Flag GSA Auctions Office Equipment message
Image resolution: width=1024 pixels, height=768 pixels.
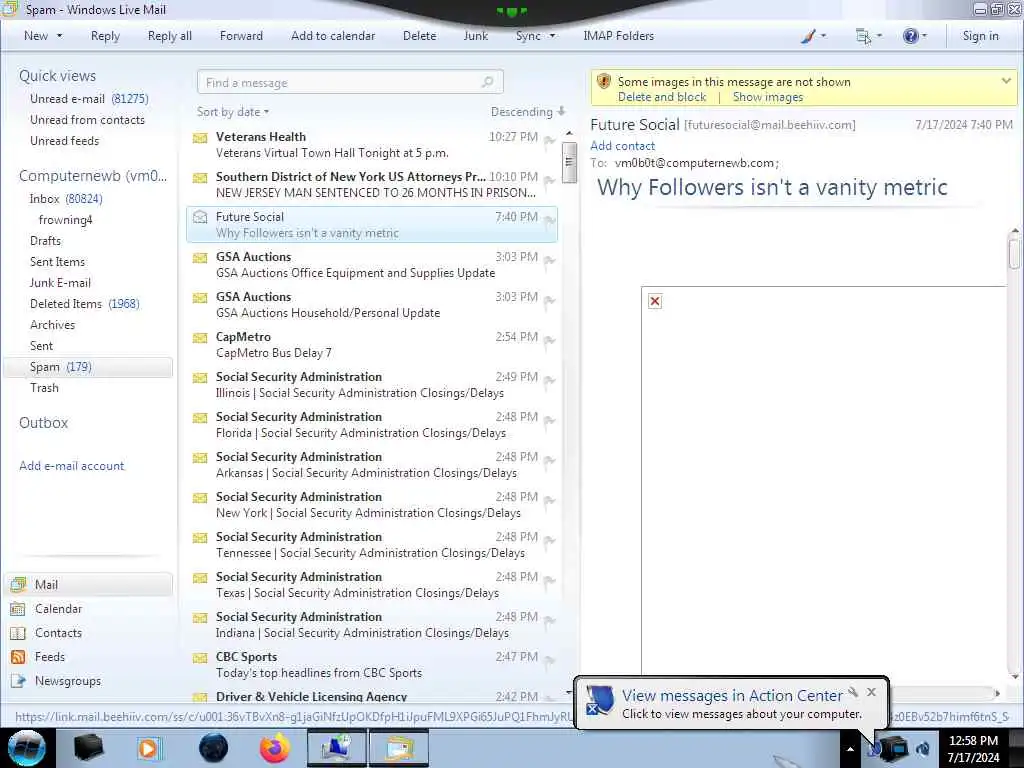coord(549,261)
